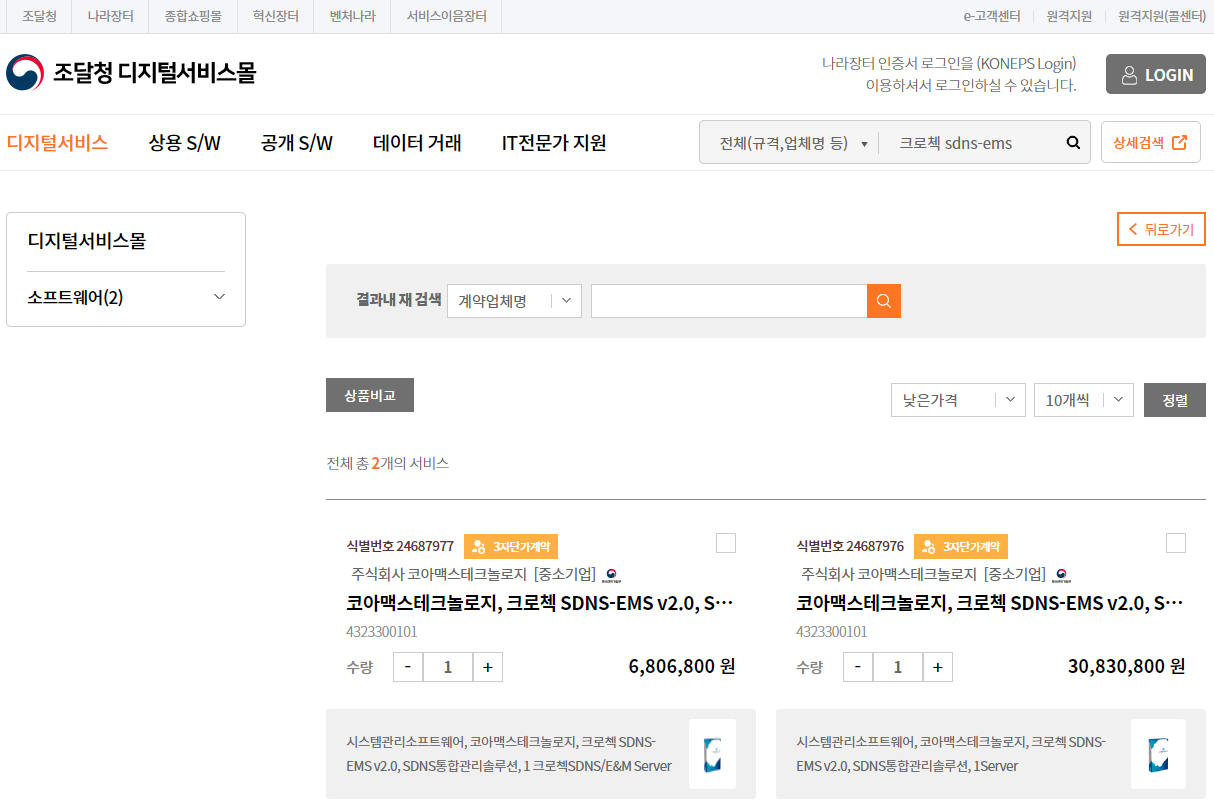Open the 상용 S/W menu
1214x803 pixels.
tap(184, 143)
